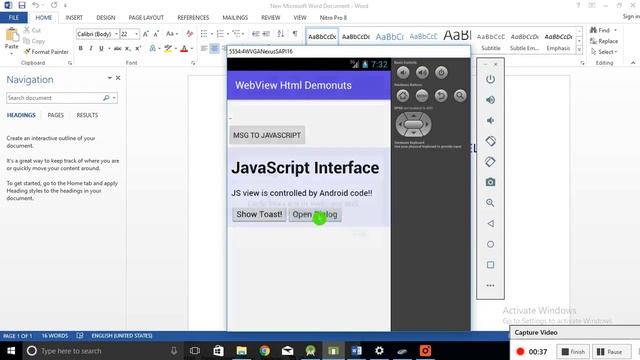
Task: Switch to the REFERENCES tab
Action: (x=193, y=18)
